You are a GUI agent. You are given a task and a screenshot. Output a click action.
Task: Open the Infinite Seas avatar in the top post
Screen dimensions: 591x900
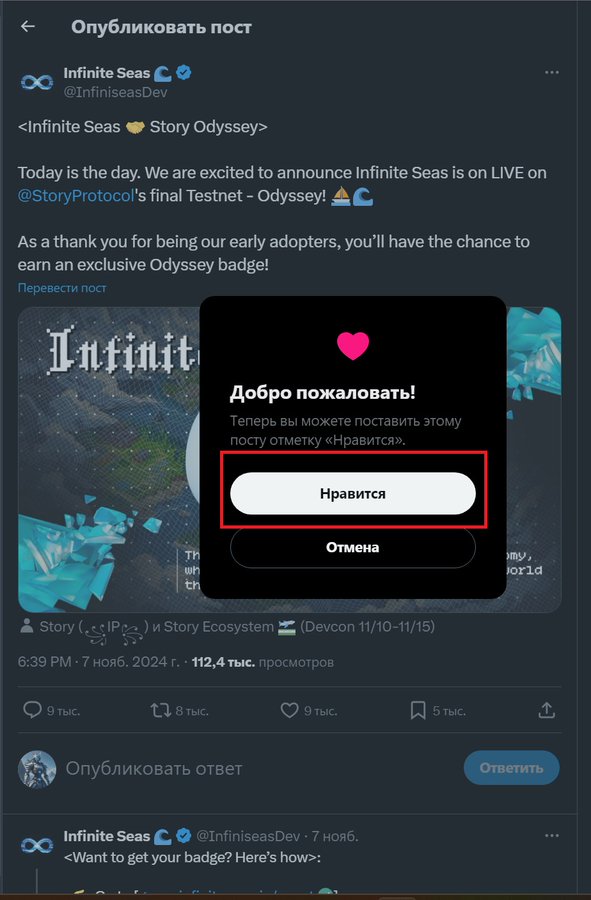pos(37,82)
